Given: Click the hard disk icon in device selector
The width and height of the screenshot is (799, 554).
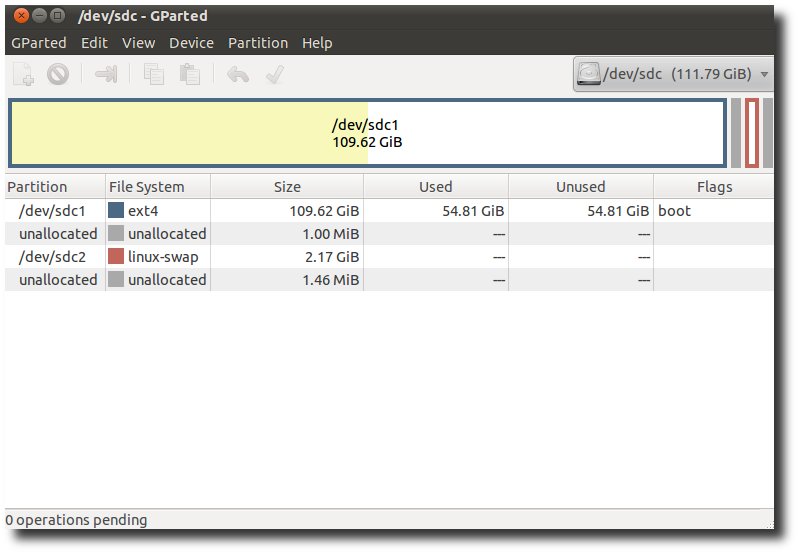Looking at the screenshot, I should point(589,74).
